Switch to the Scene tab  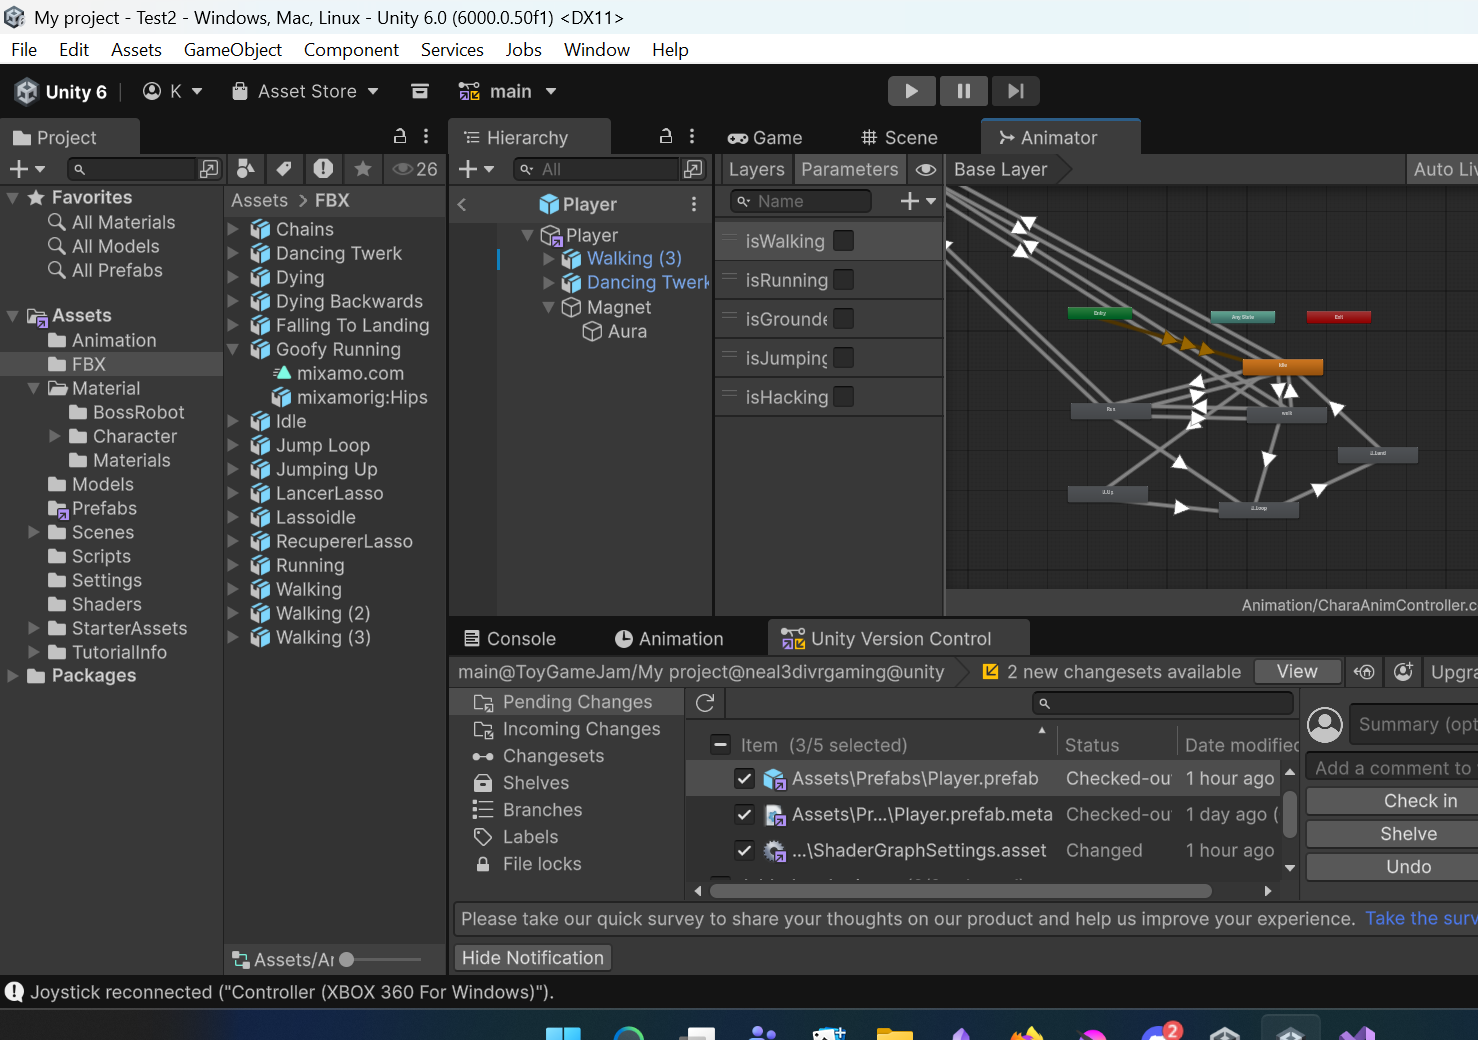pos(899,138)
